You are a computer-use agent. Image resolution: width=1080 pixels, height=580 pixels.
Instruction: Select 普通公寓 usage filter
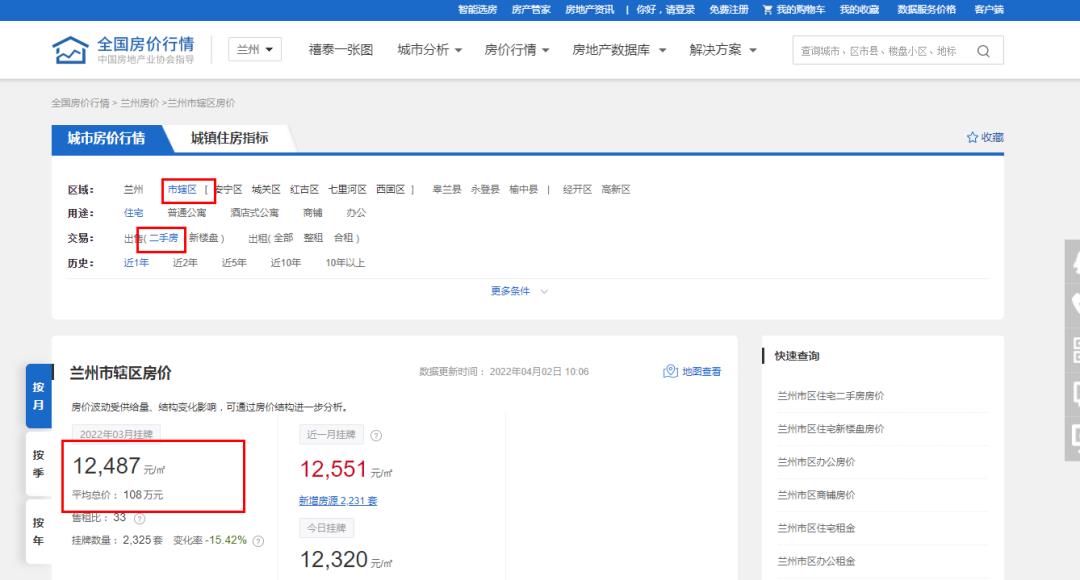(186, 213)
